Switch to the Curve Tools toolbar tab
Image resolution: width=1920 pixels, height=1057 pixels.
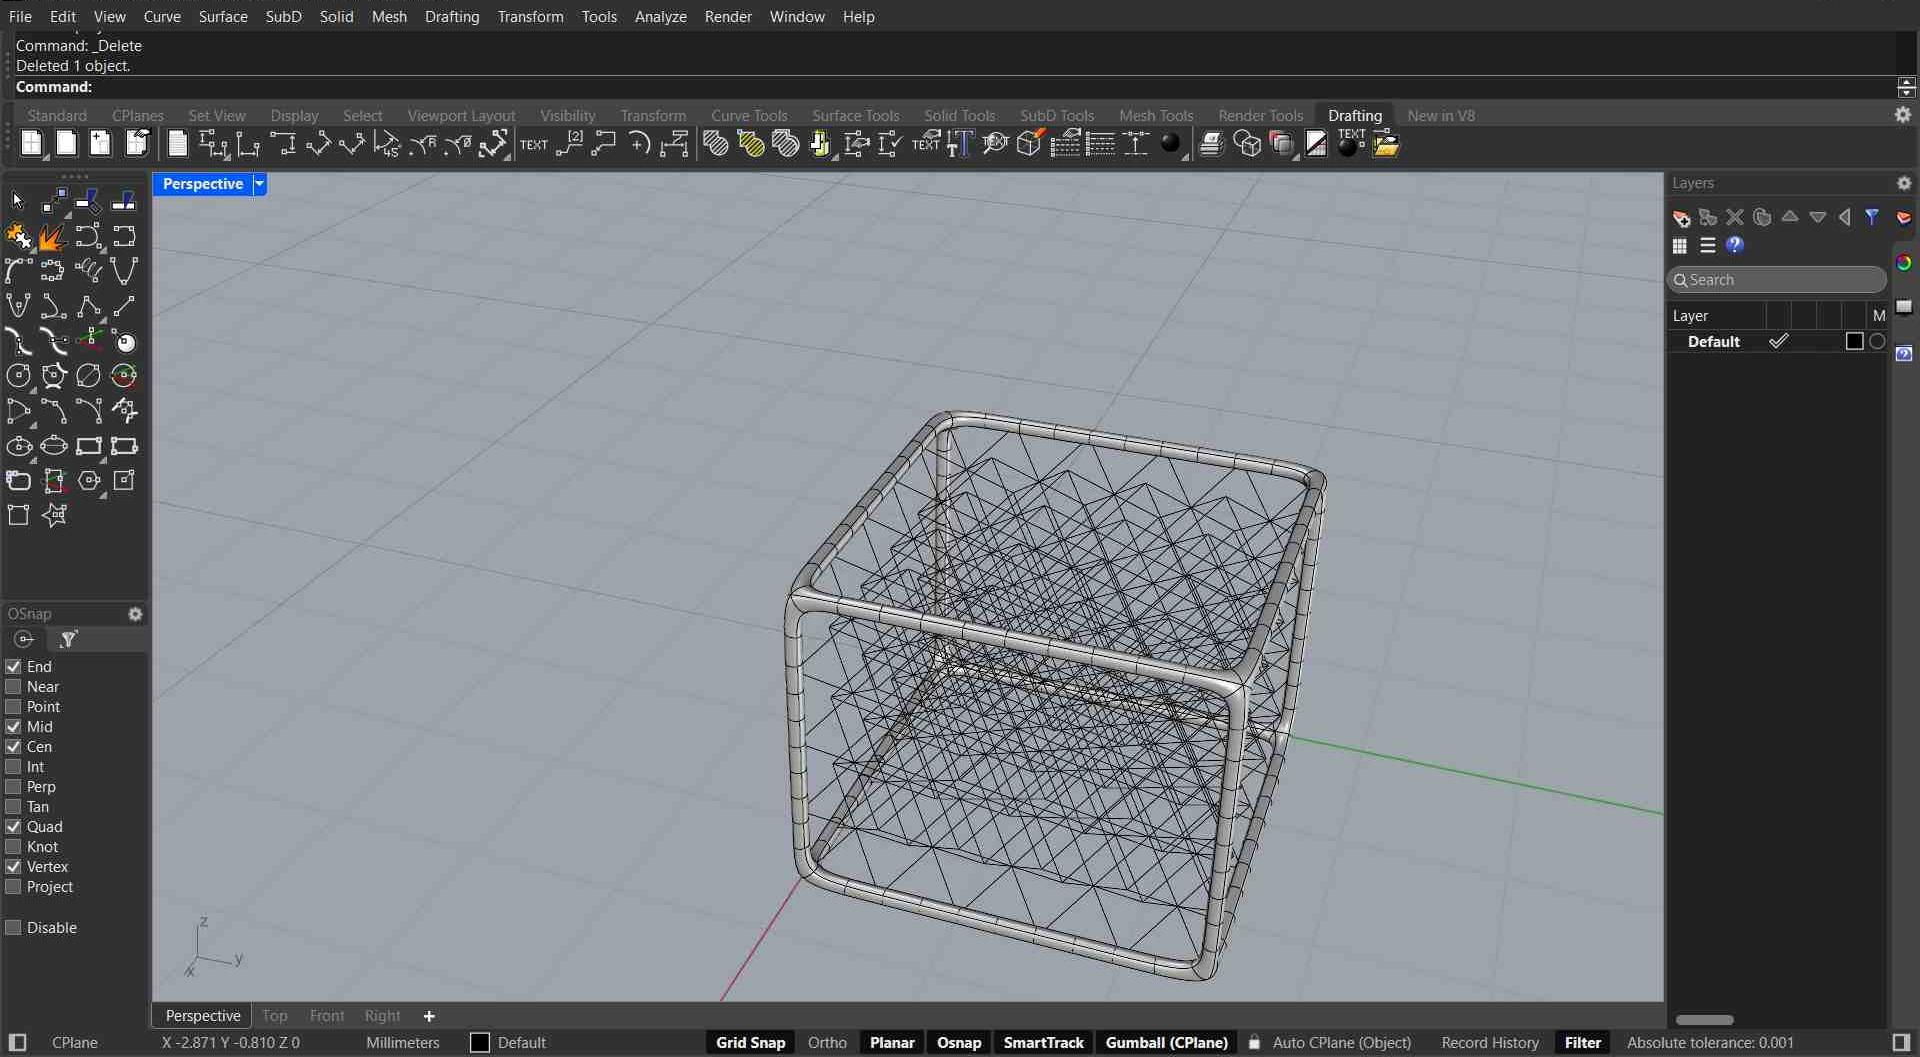click(x=749, y=116)
